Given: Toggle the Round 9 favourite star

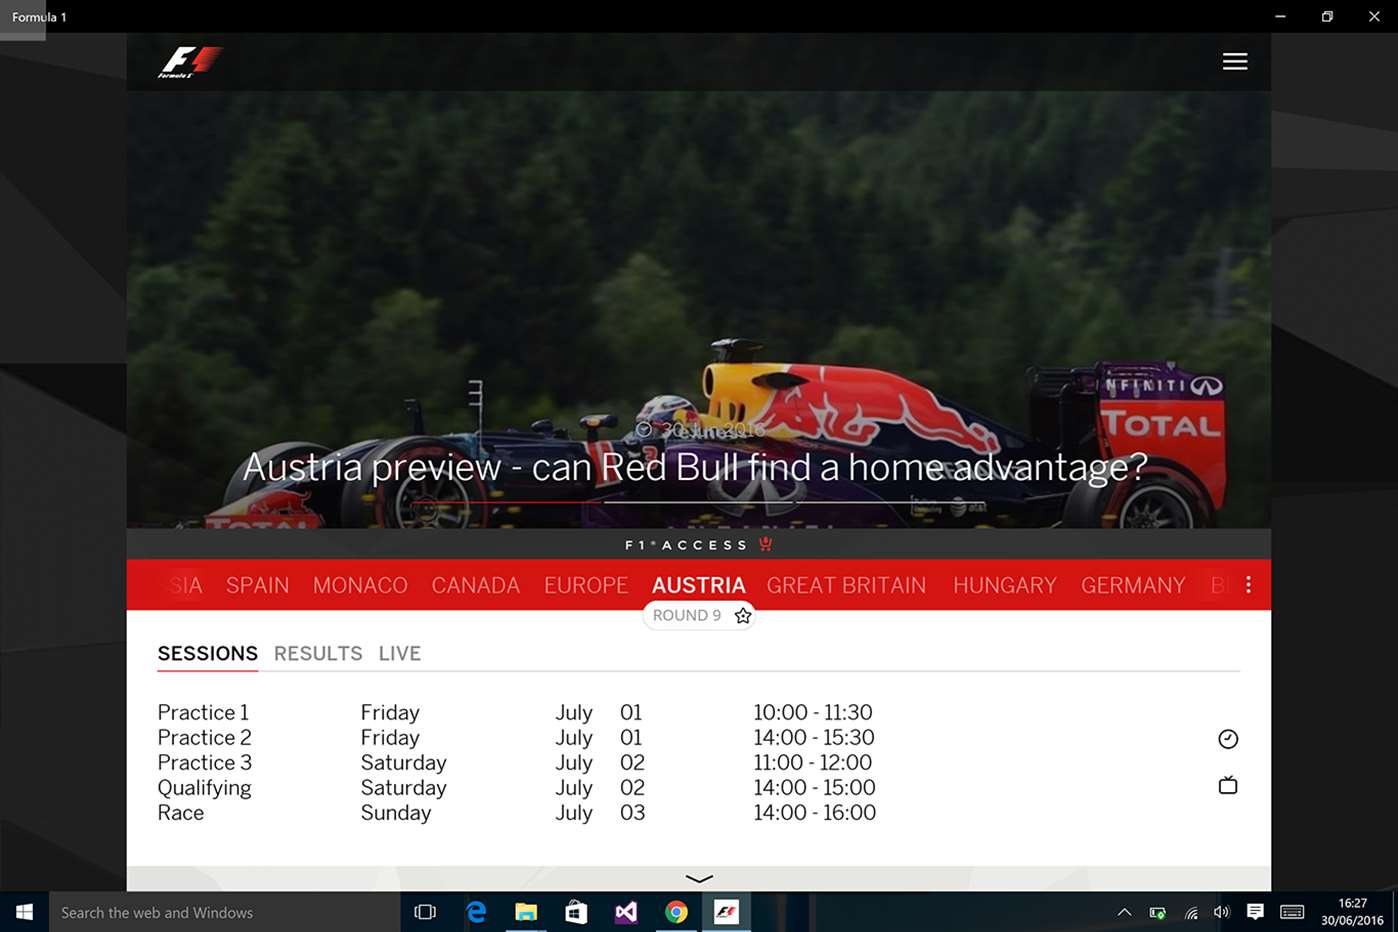Looking at the screenshot, I should (743, 615).
